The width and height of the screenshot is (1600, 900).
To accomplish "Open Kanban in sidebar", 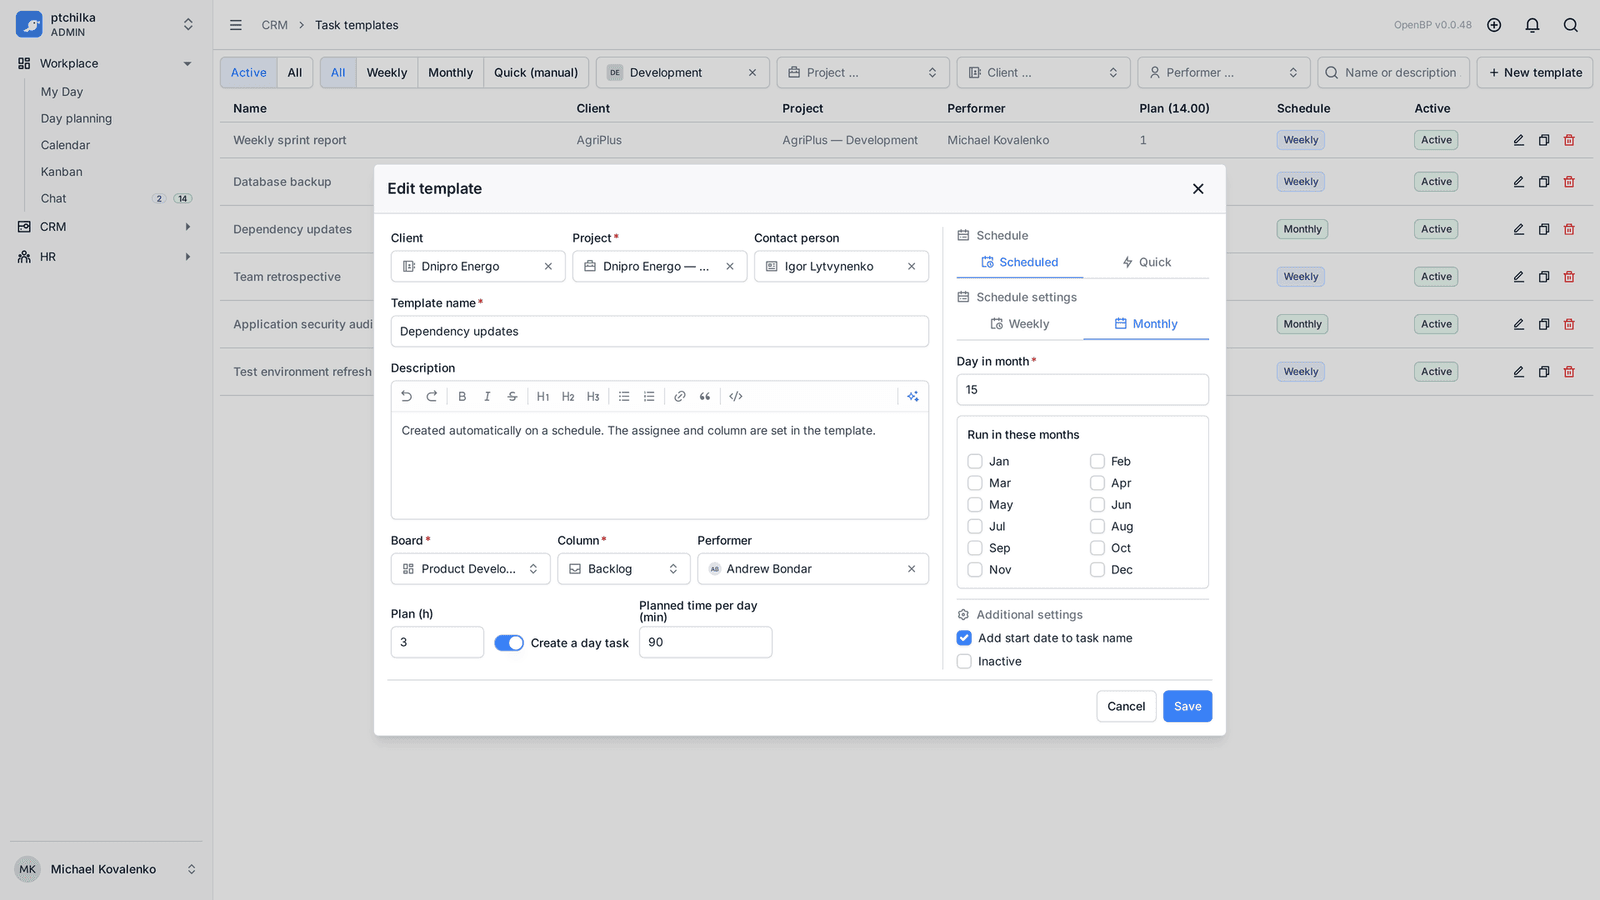I will [62, 172].
